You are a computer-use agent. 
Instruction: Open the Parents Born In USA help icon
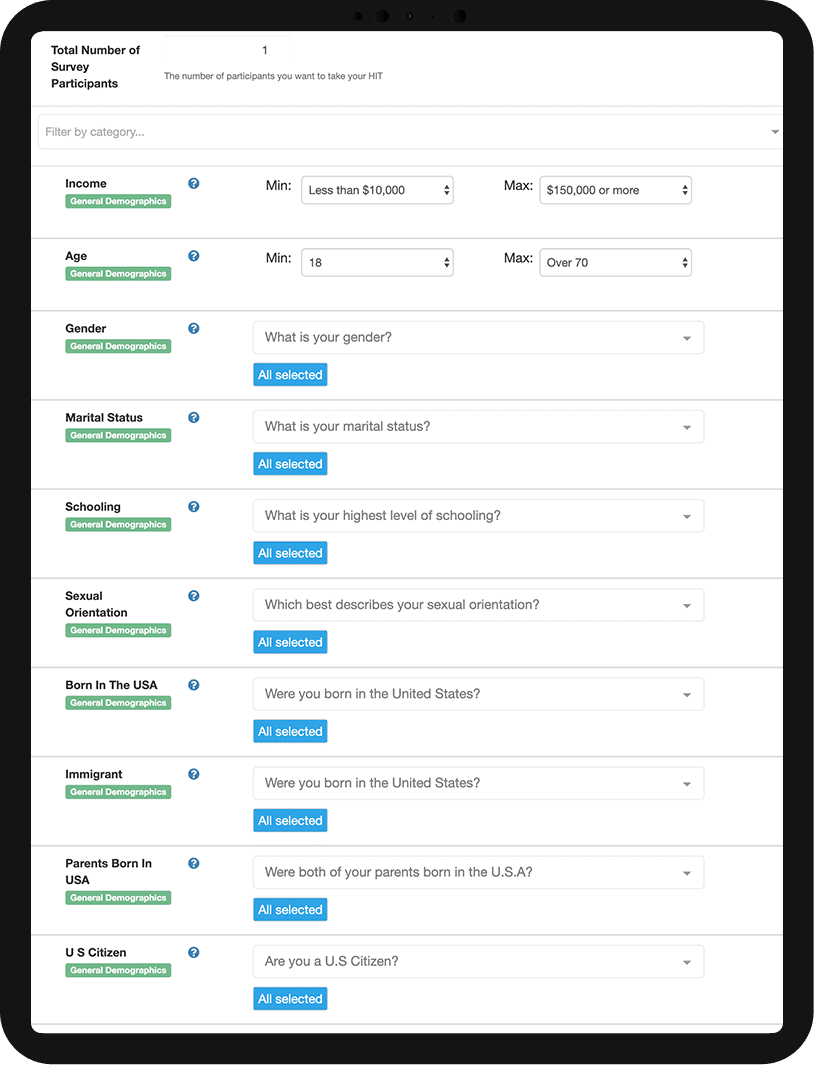point(193,862)
